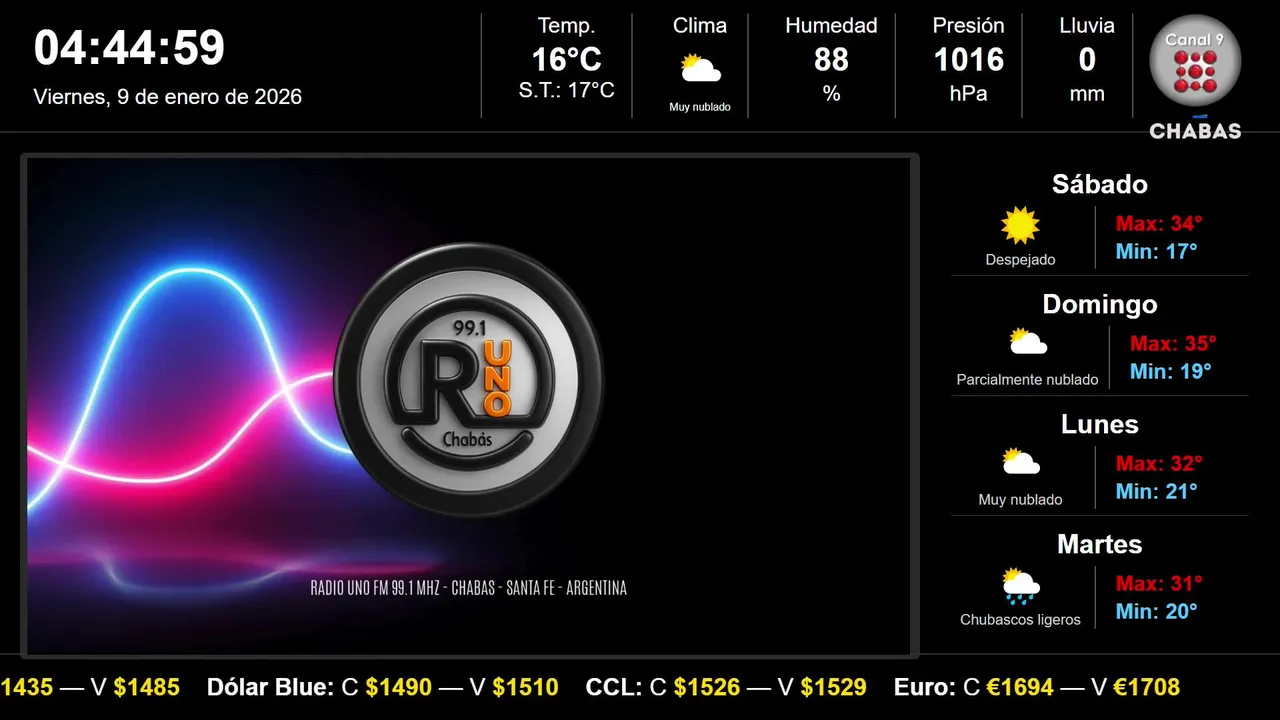The width and height of the screenshot is (1280, 720).
Task: Click Sábado's 'Min: 17°' value
Action: click(x=1157, y=251)
